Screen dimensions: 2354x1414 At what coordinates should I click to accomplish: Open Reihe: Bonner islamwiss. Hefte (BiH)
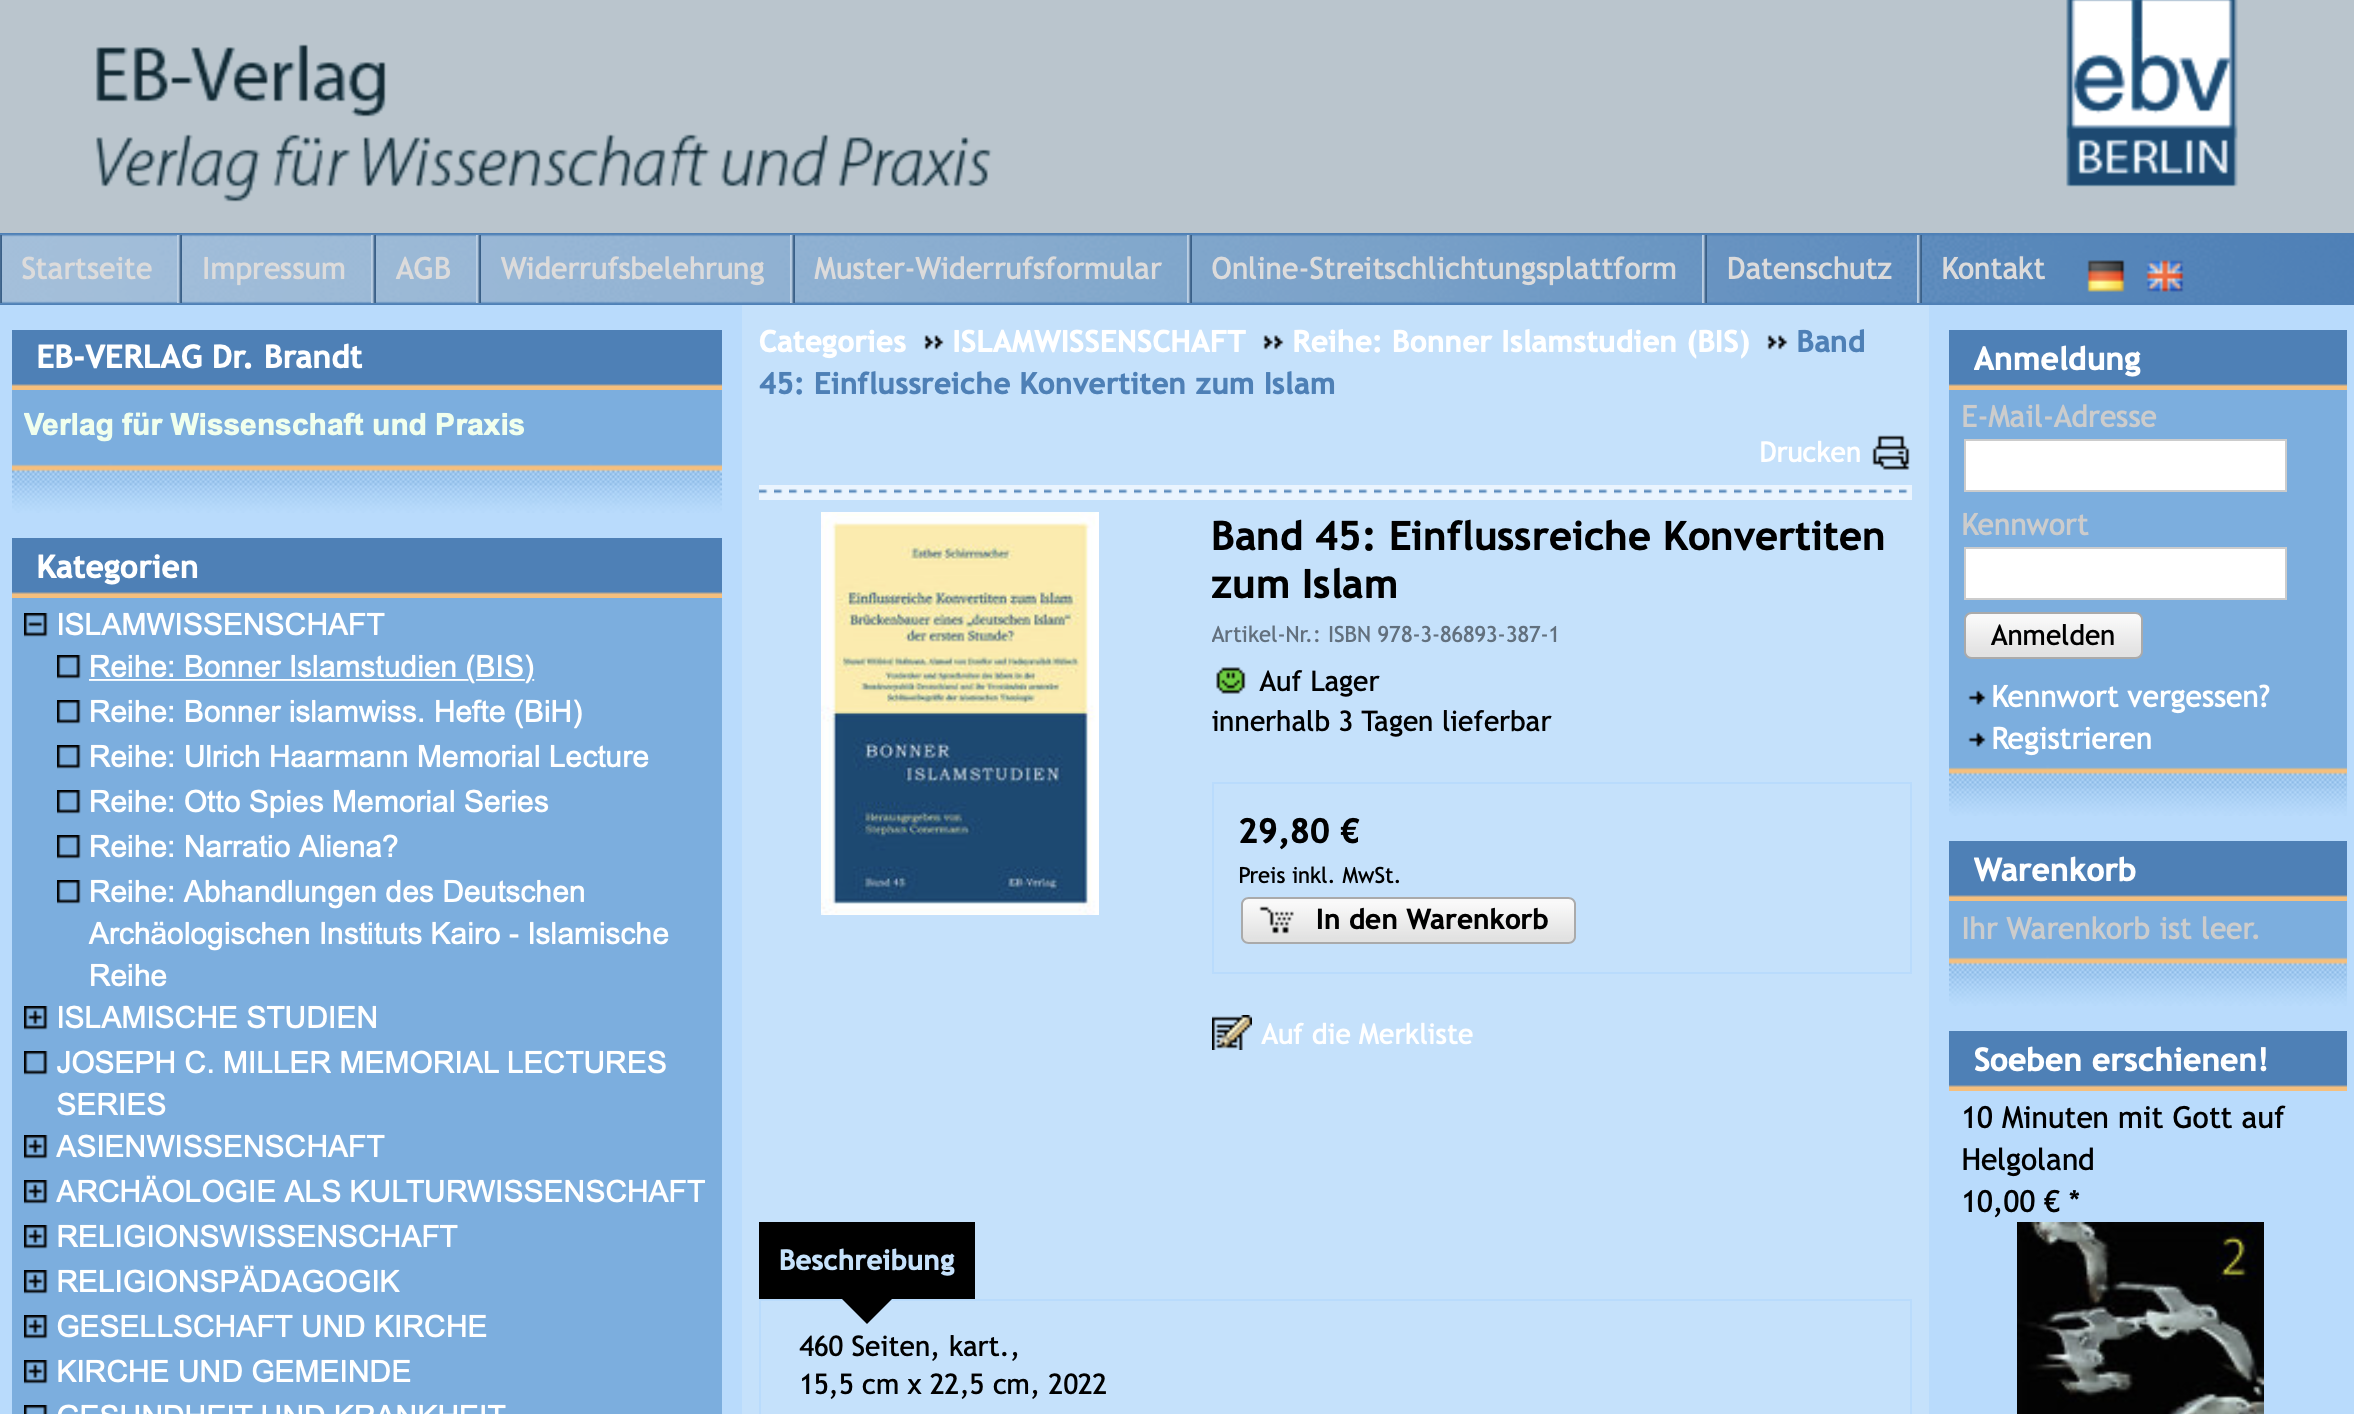pyautogui.click(x=335, y=712)
